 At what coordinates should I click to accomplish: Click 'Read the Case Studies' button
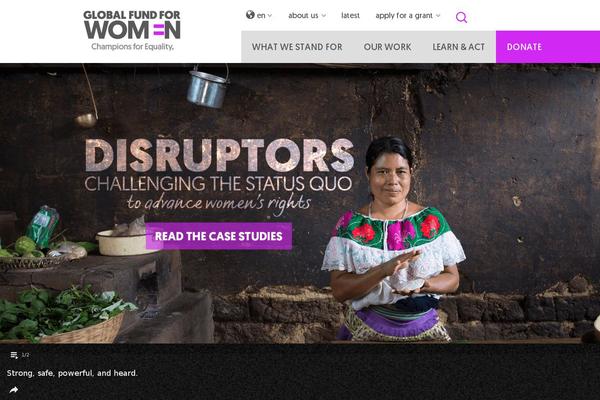point(218,236)
